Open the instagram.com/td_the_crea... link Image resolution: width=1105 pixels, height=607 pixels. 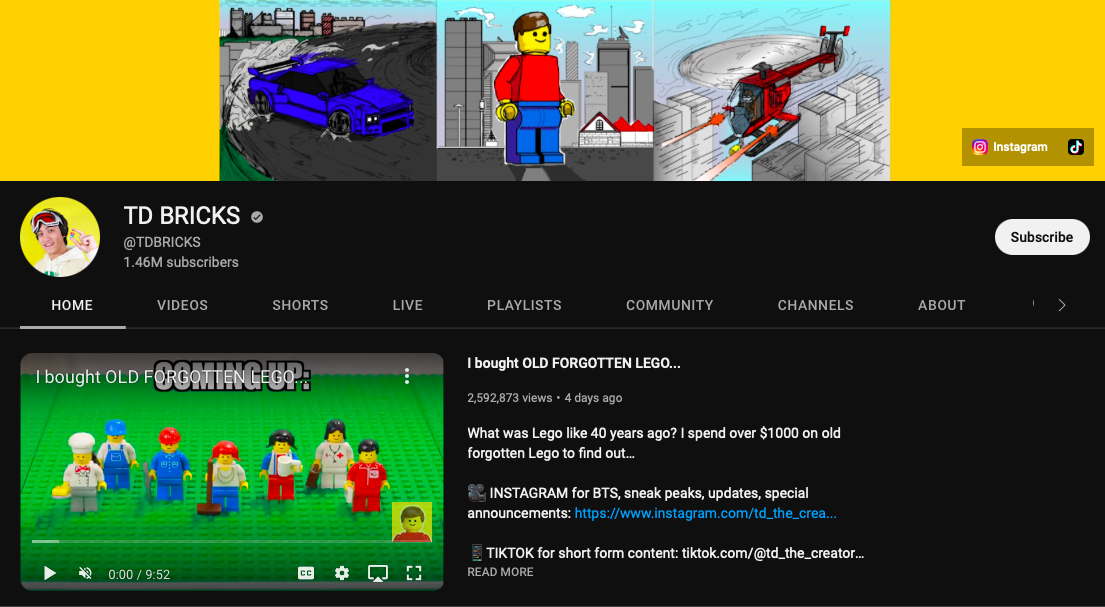705,513
